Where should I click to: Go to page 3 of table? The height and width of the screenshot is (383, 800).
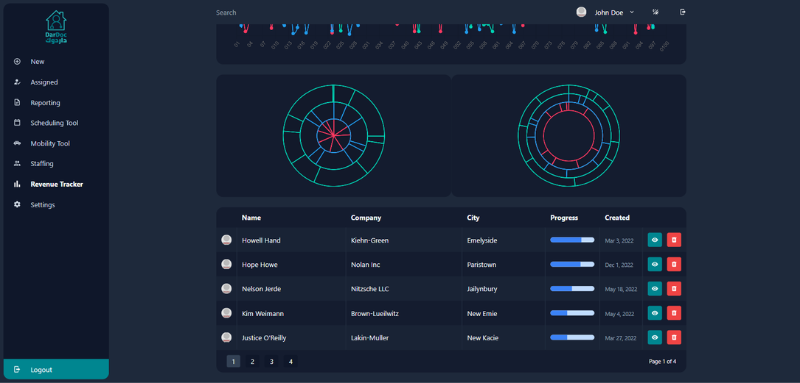[271, 362]
